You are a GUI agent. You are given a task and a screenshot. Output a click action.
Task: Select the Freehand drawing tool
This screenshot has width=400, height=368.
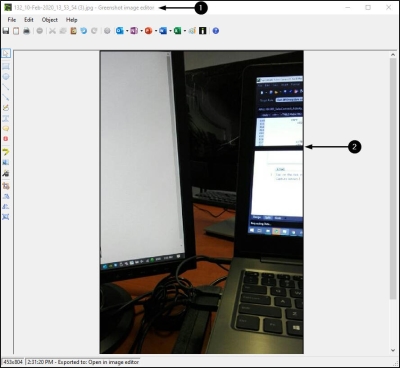pos(6,108)
